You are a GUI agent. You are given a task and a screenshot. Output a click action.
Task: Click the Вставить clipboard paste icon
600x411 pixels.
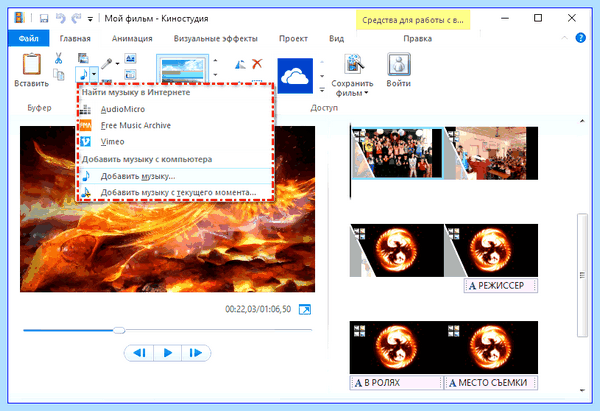(x=31, y=64)
